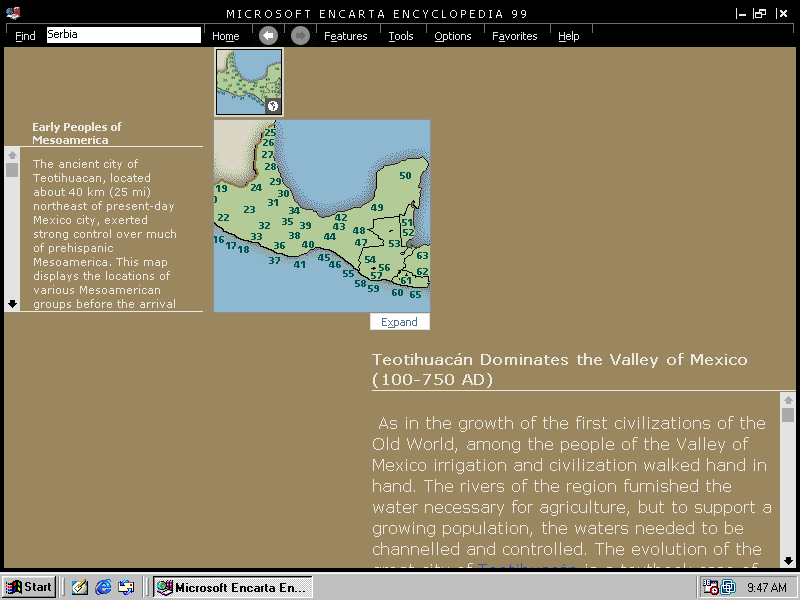Click map number 63

click(x=422, y=255)
